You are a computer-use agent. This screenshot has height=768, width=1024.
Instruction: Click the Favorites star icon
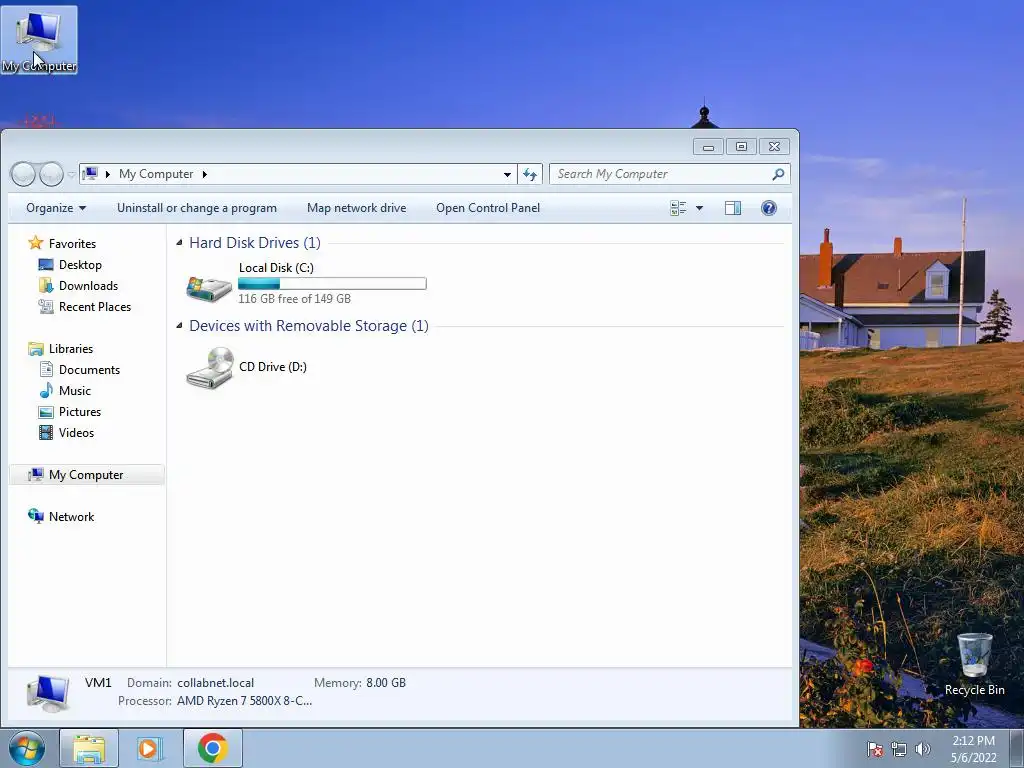35,243
